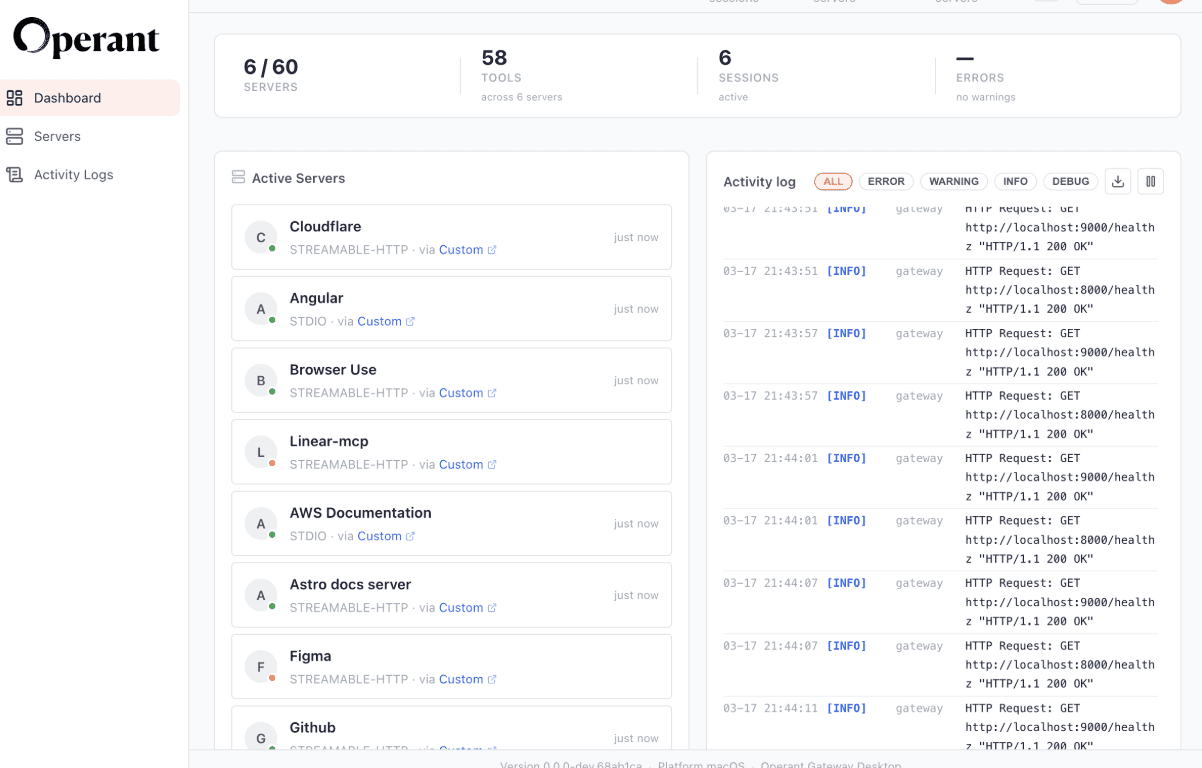The width and height of the screenshot is (1202, 768).
Task: Open the Browser Use server card
Action: pos(451,380)
